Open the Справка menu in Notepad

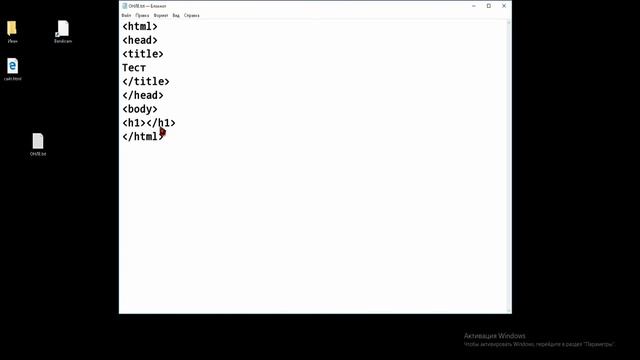192,16
